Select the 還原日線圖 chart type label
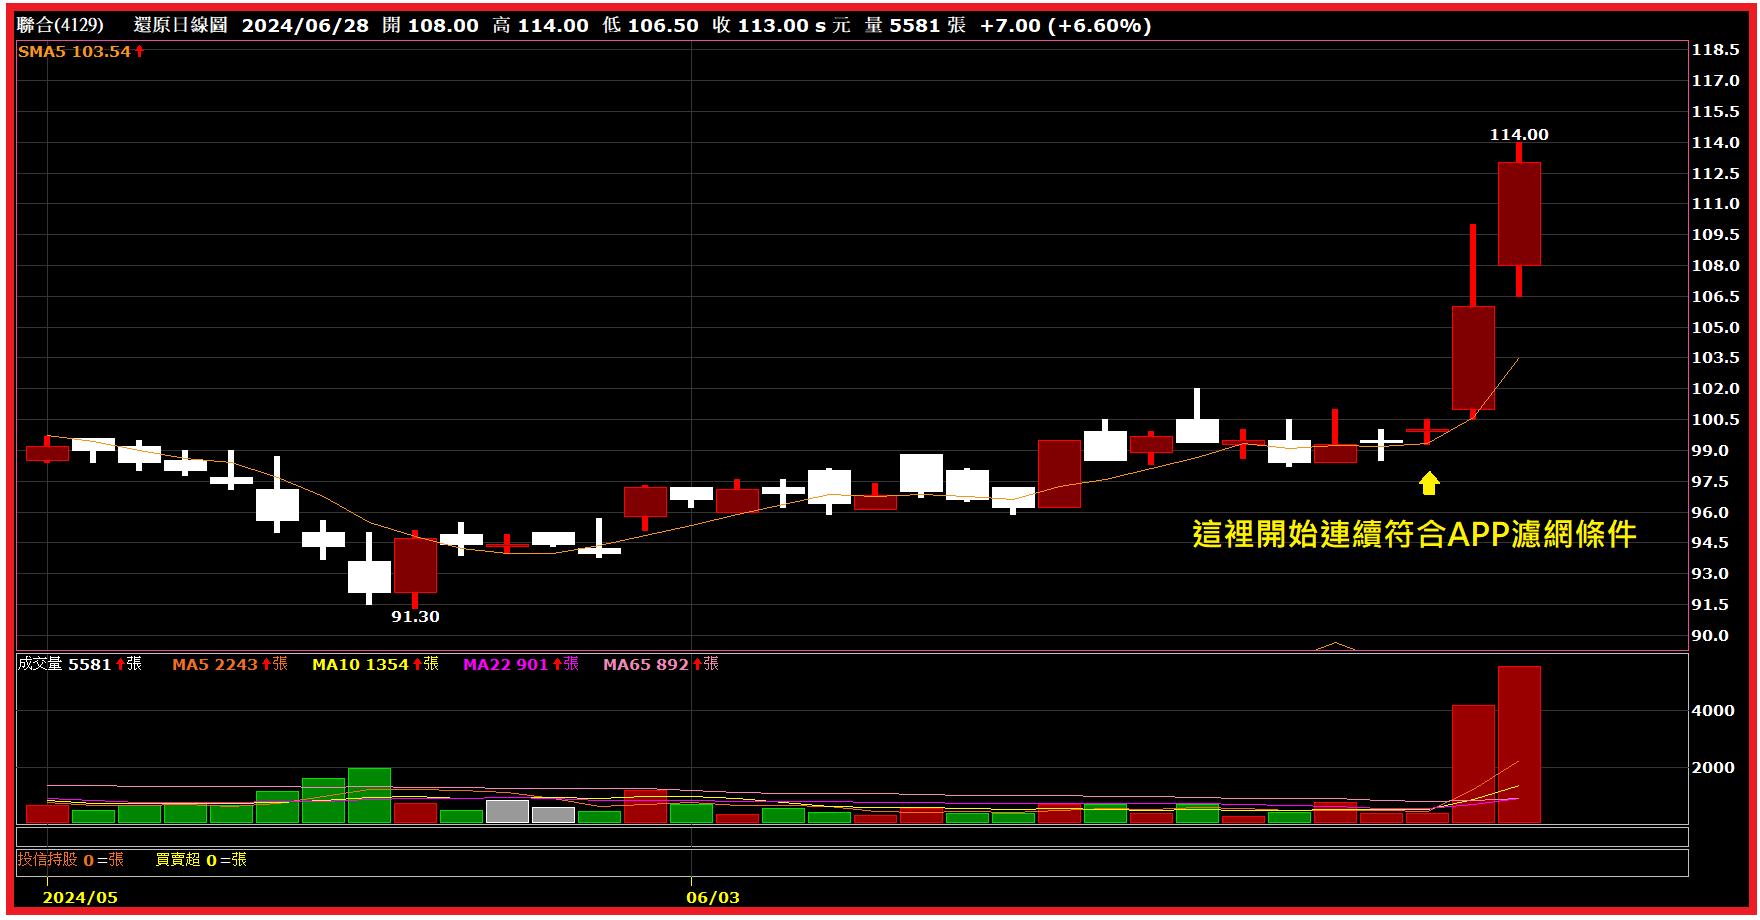The image size is (1760, 920). pyautogui.click(x=181, y=25)
